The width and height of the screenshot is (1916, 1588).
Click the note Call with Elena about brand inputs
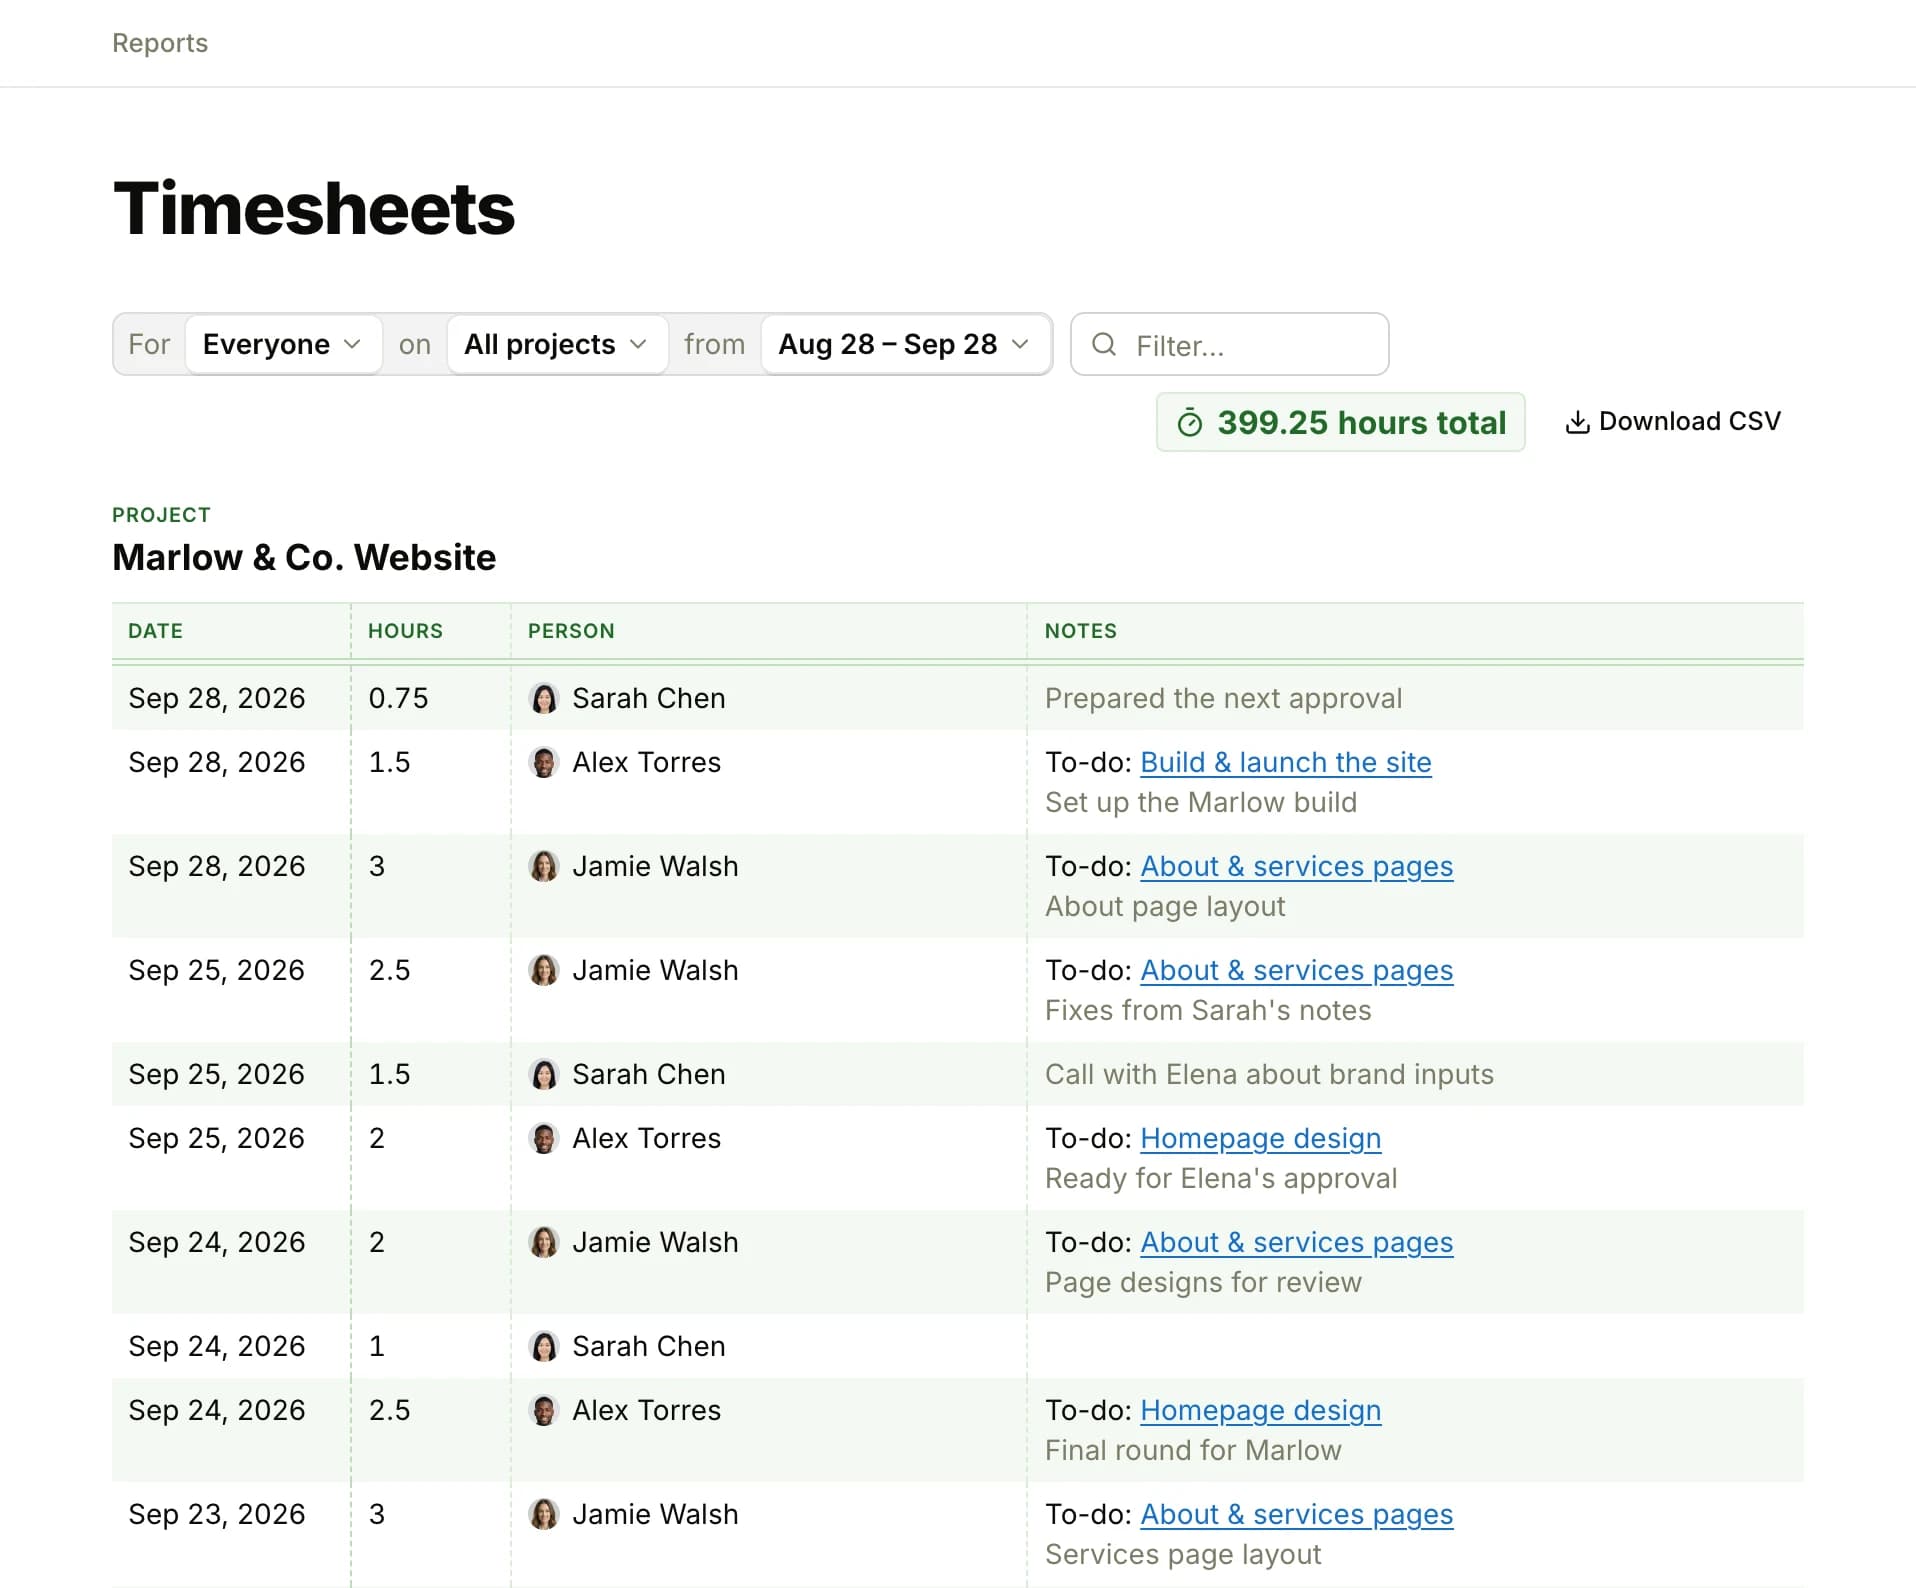1269,1074
